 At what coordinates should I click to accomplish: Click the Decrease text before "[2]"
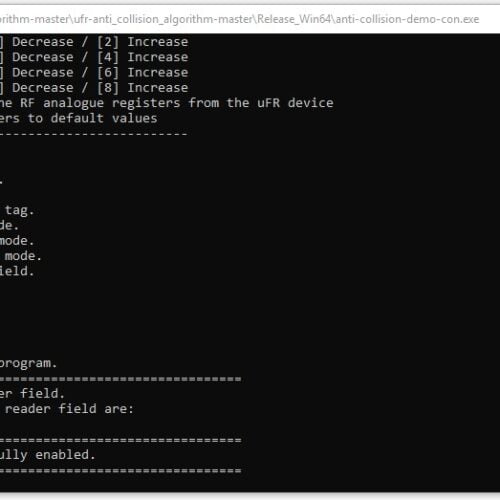click(43, 42)
